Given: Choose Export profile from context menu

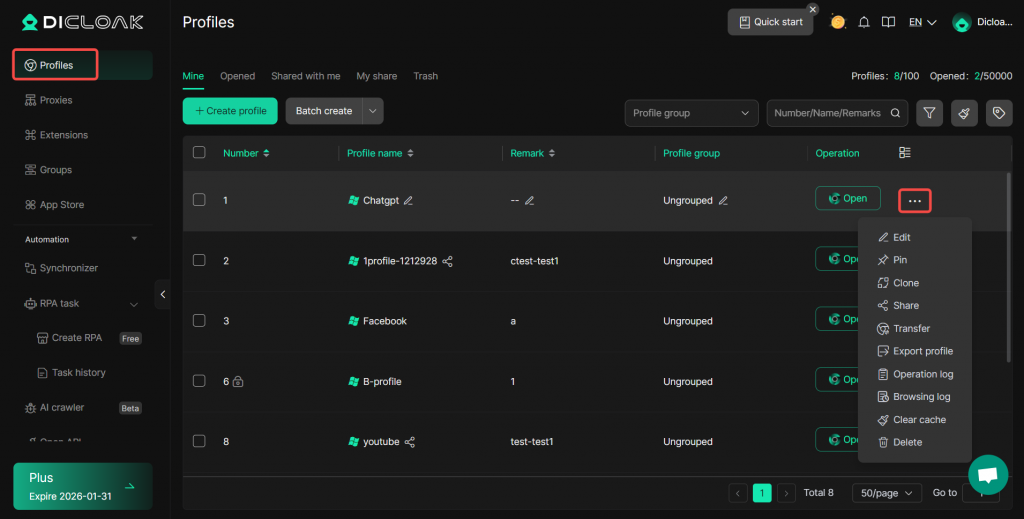Looking at the screenshot, I should click(922, 351).
